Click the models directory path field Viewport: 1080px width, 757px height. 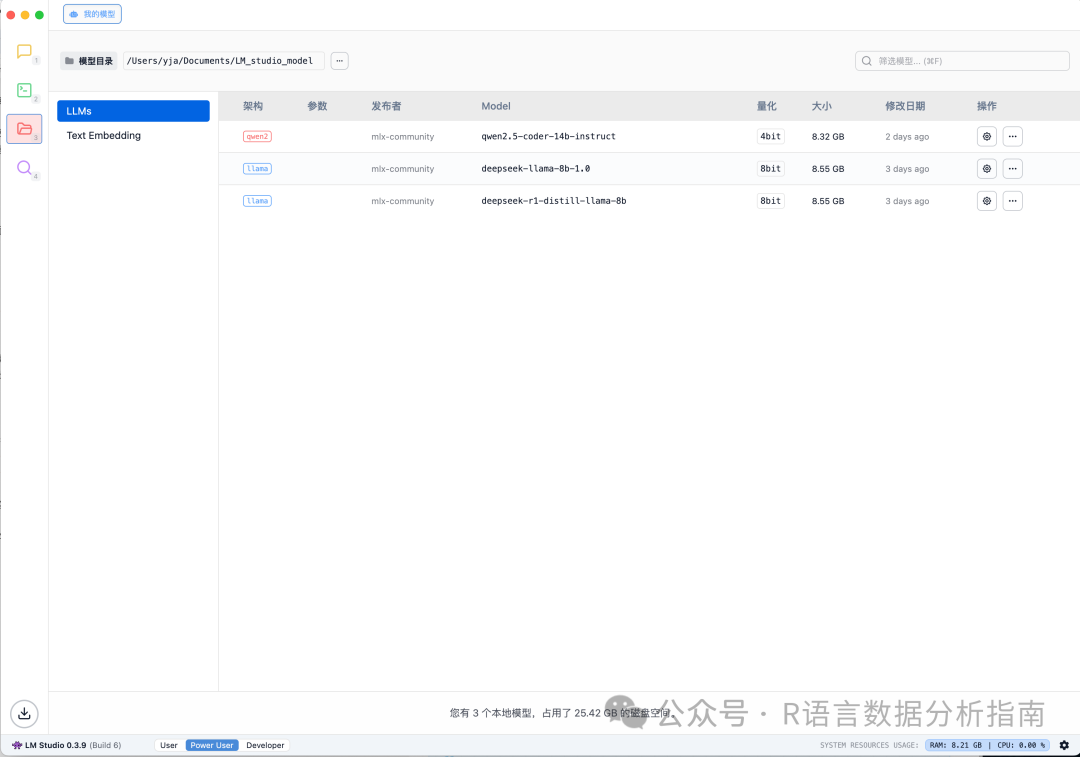[224, 61]
